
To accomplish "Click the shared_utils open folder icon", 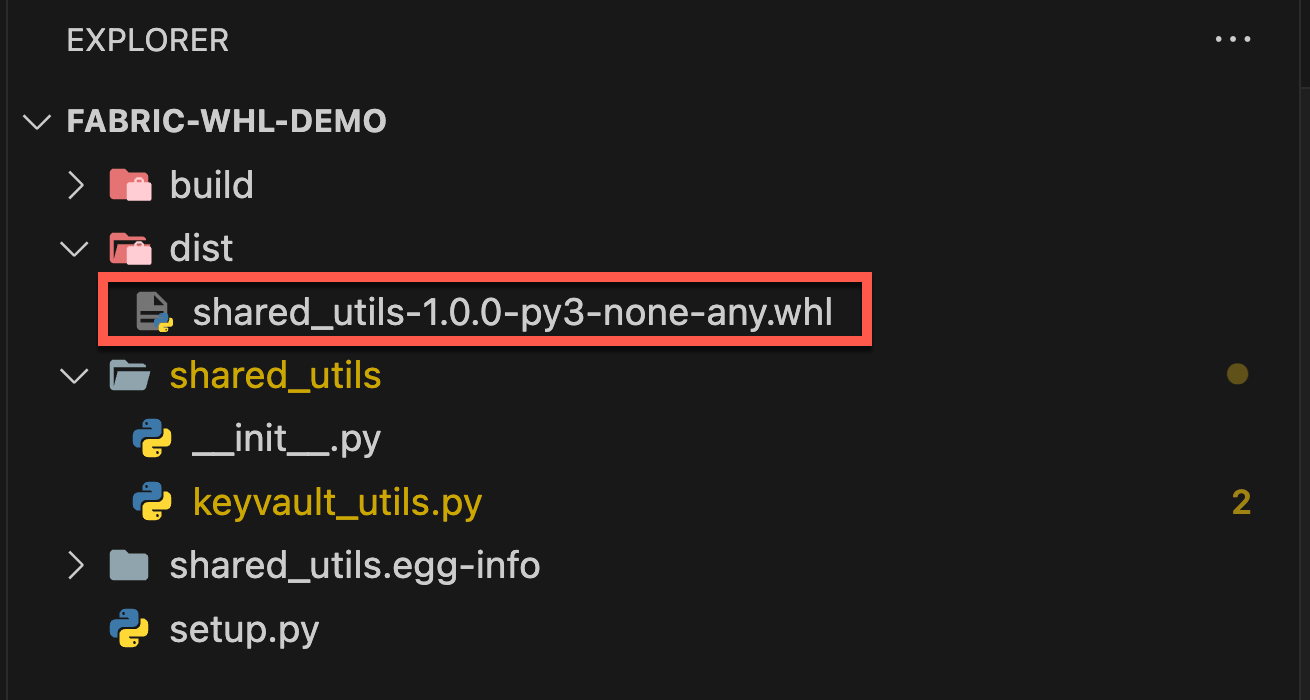I will 130,376.
